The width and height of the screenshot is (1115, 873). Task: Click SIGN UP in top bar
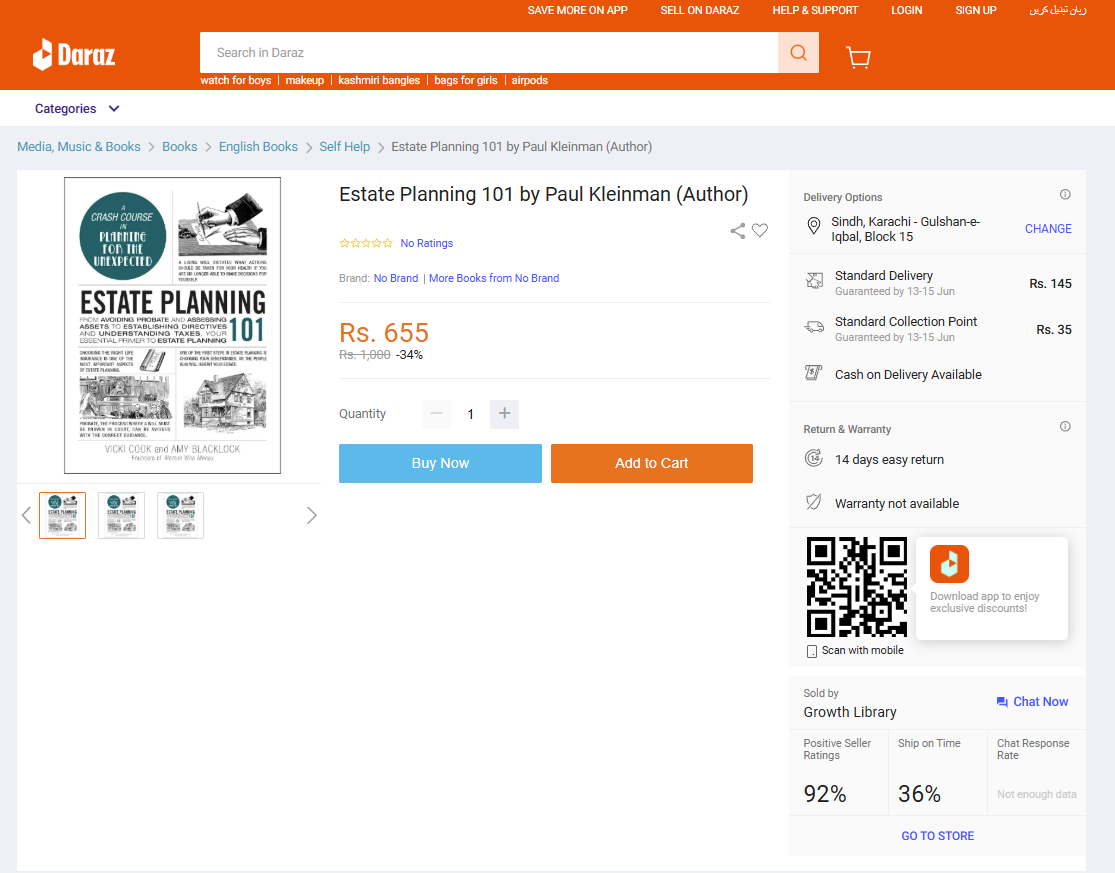[976, 11]
